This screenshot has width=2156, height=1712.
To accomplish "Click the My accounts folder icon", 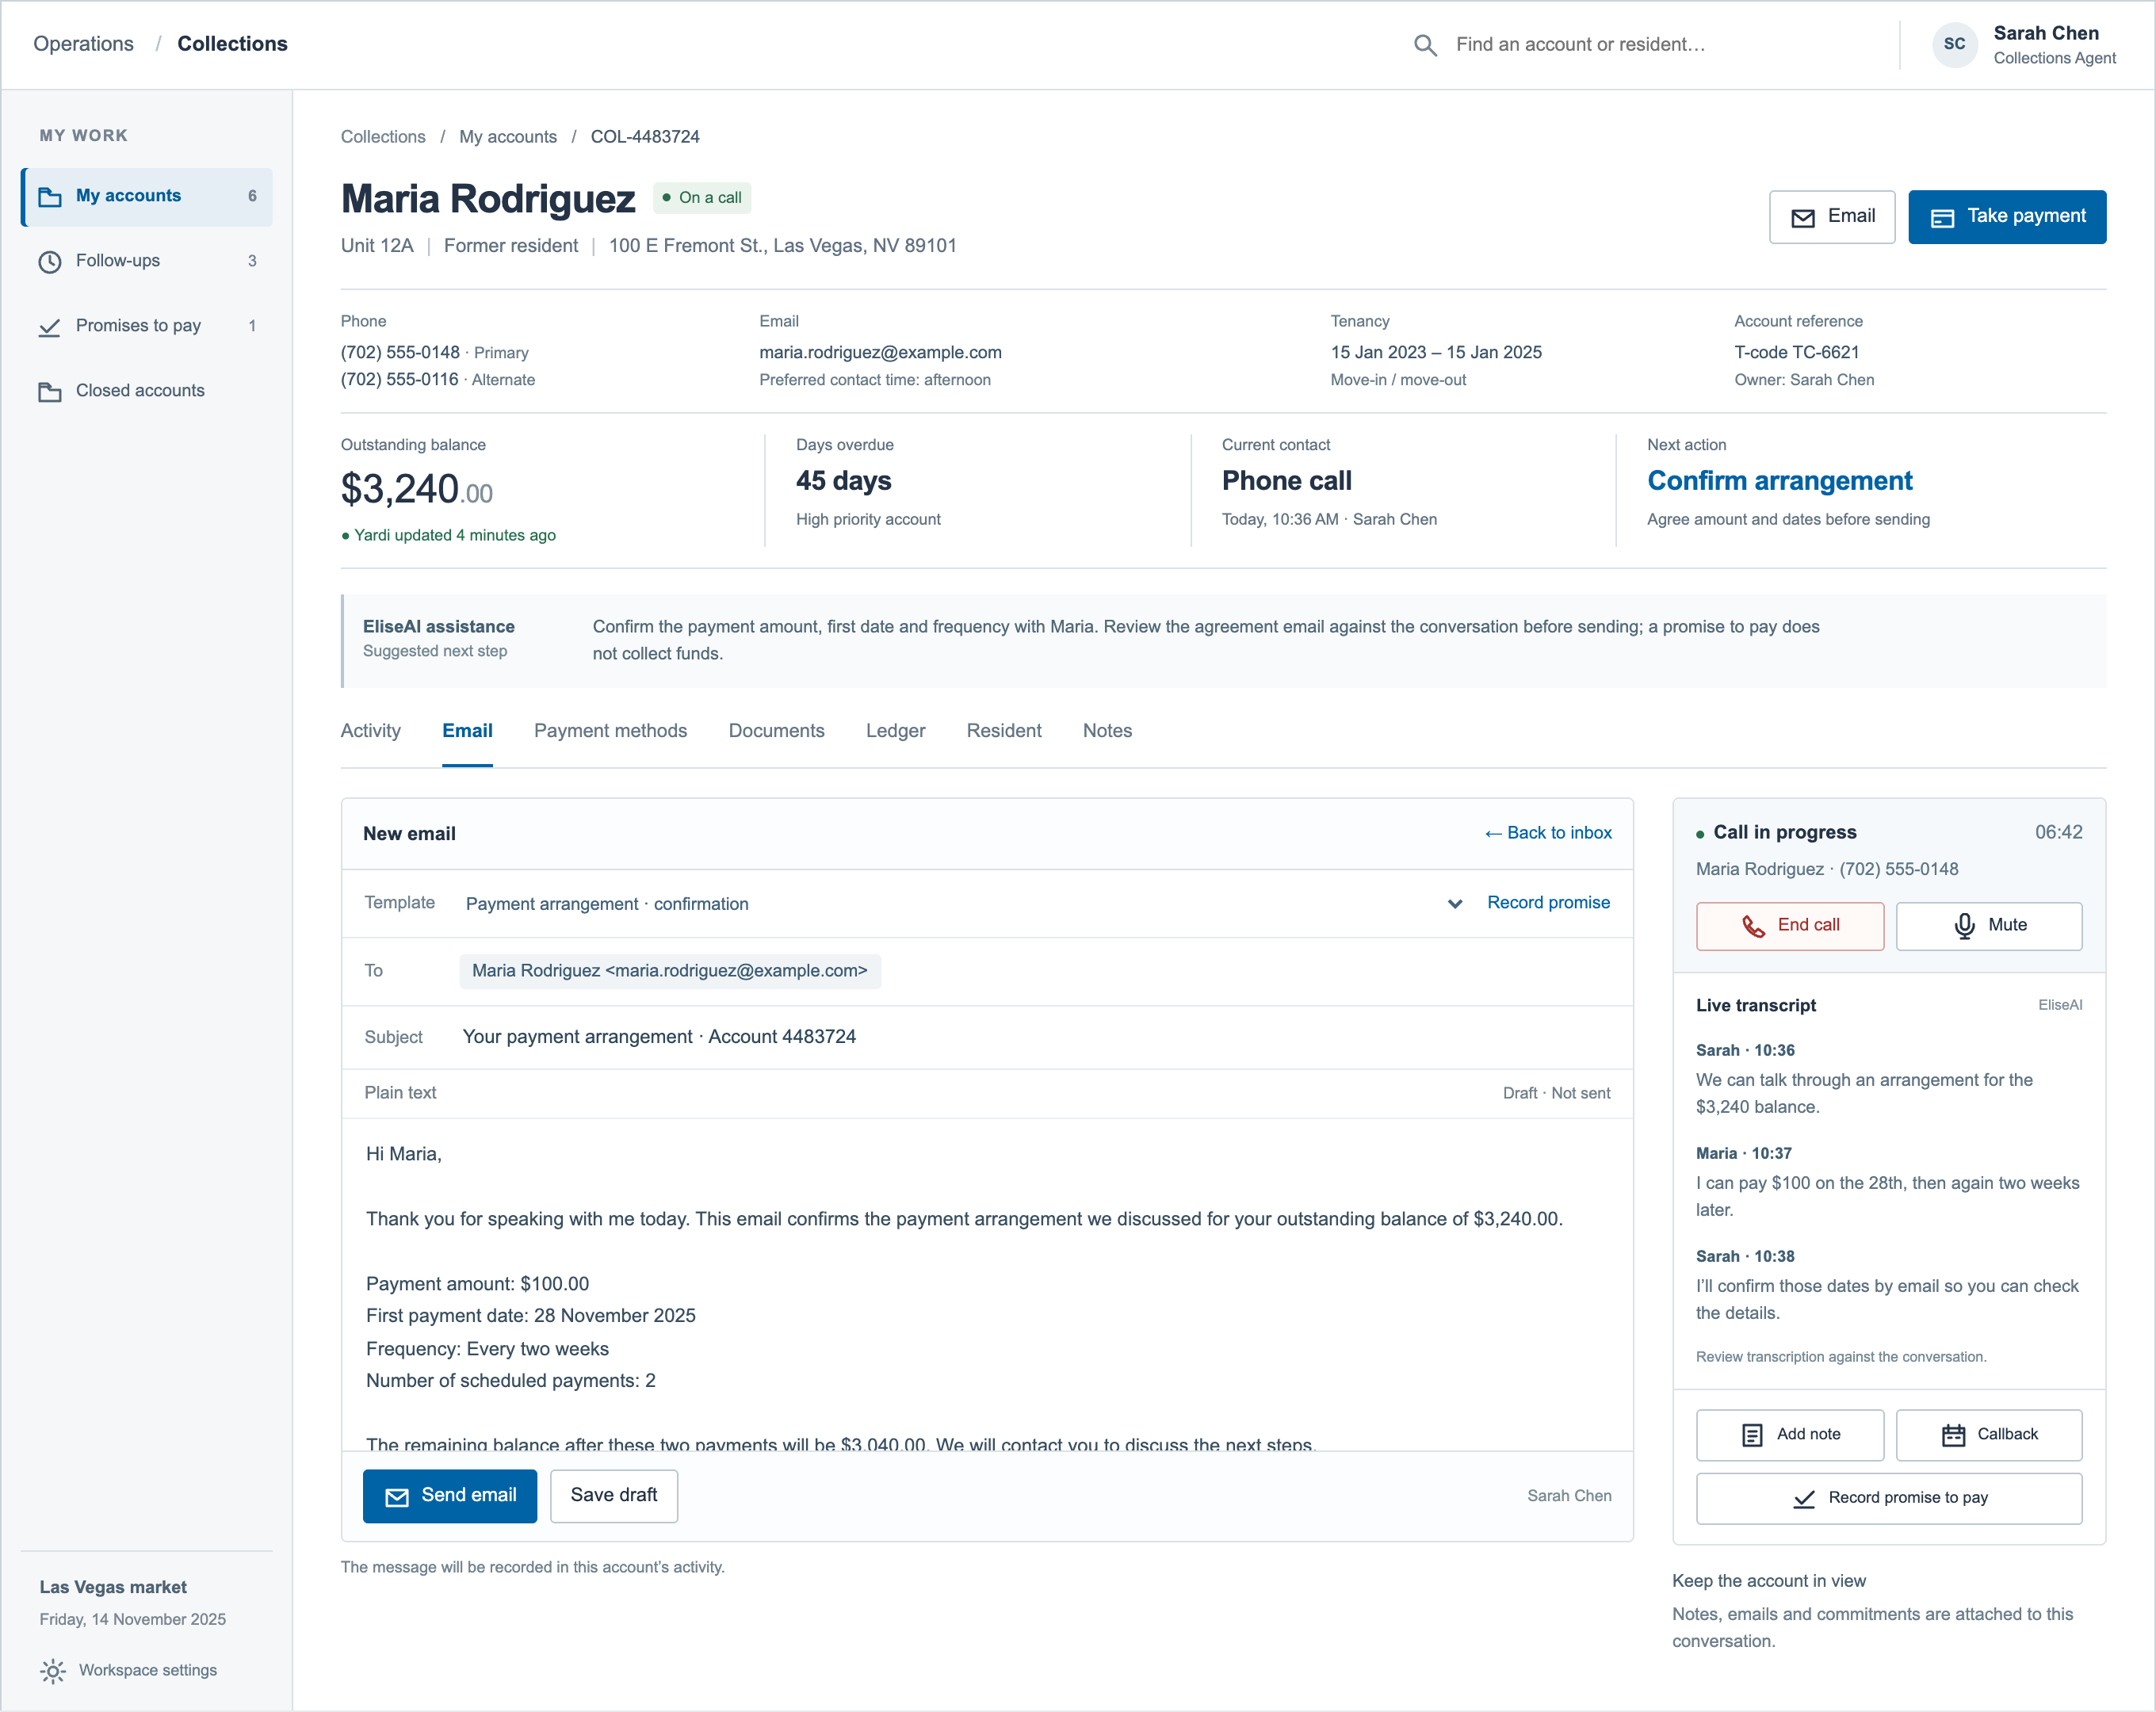I will pos(50,197).
